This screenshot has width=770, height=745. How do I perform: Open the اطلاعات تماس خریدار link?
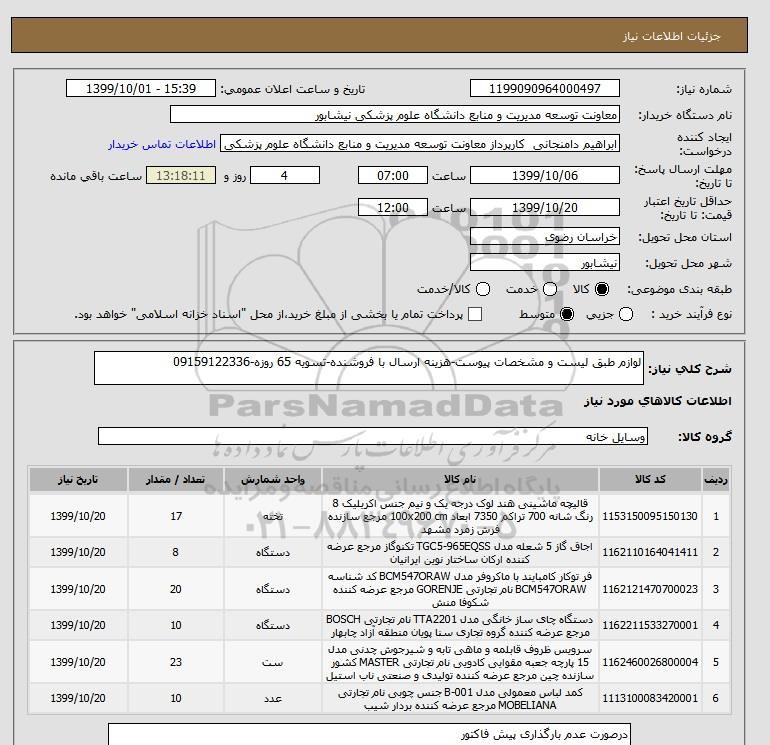(162, 144)
